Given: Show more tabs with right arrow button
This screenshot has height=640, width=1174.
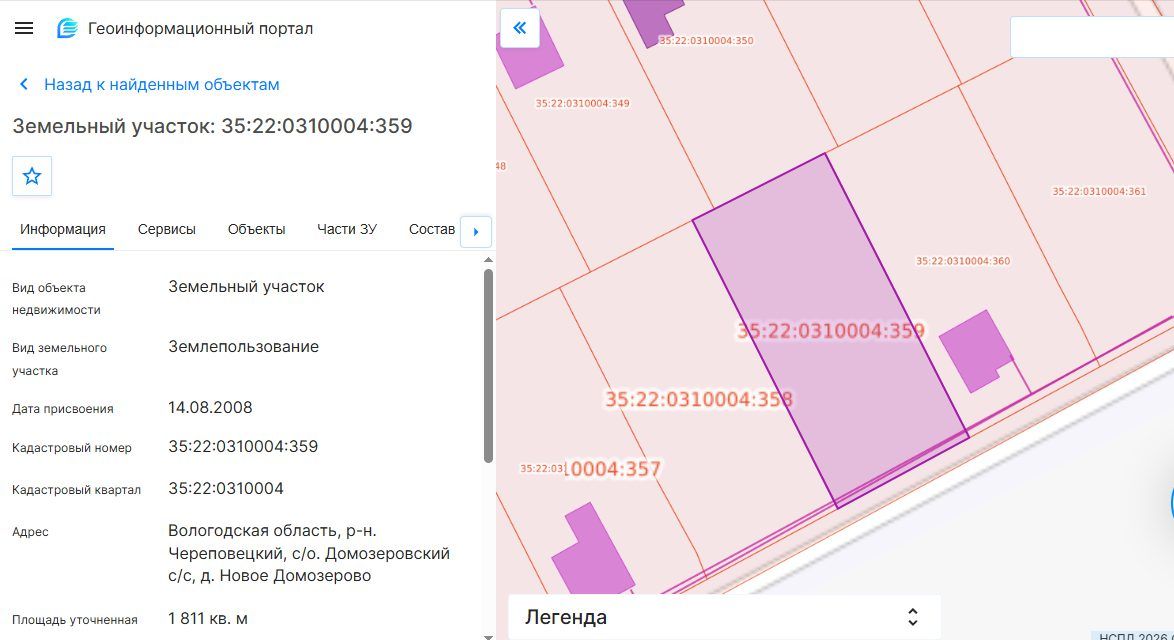Looking at the screenshot, I should 476,231.
